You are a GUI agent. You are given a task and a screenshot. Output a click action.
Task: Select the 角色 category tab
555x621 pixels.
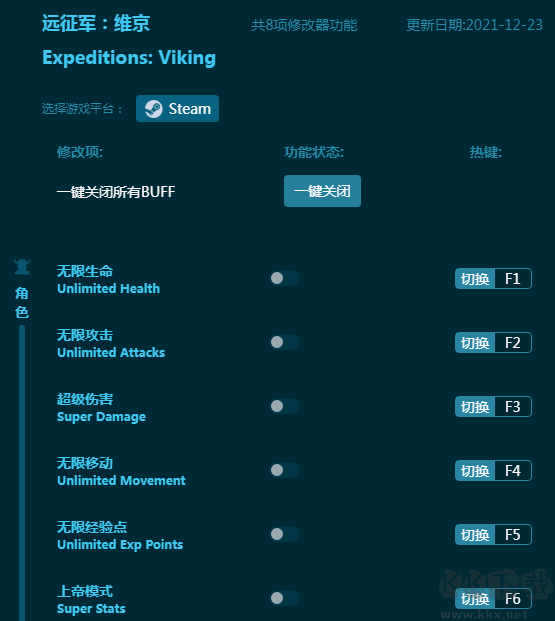coord(22,303)
